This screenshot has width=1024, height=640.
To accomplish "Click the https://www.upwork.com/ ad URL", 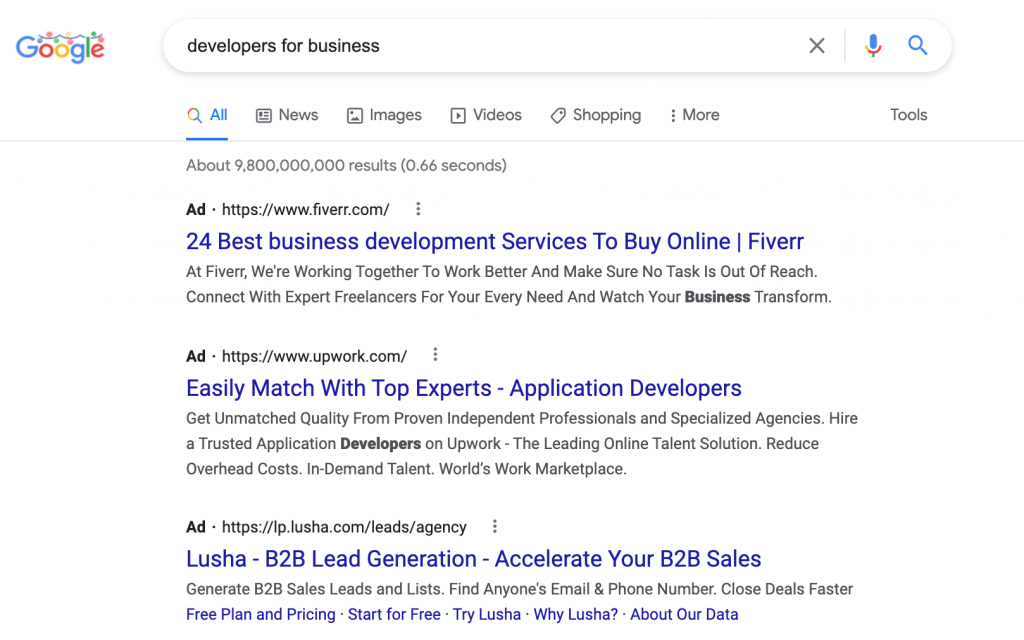I will 314,357.
